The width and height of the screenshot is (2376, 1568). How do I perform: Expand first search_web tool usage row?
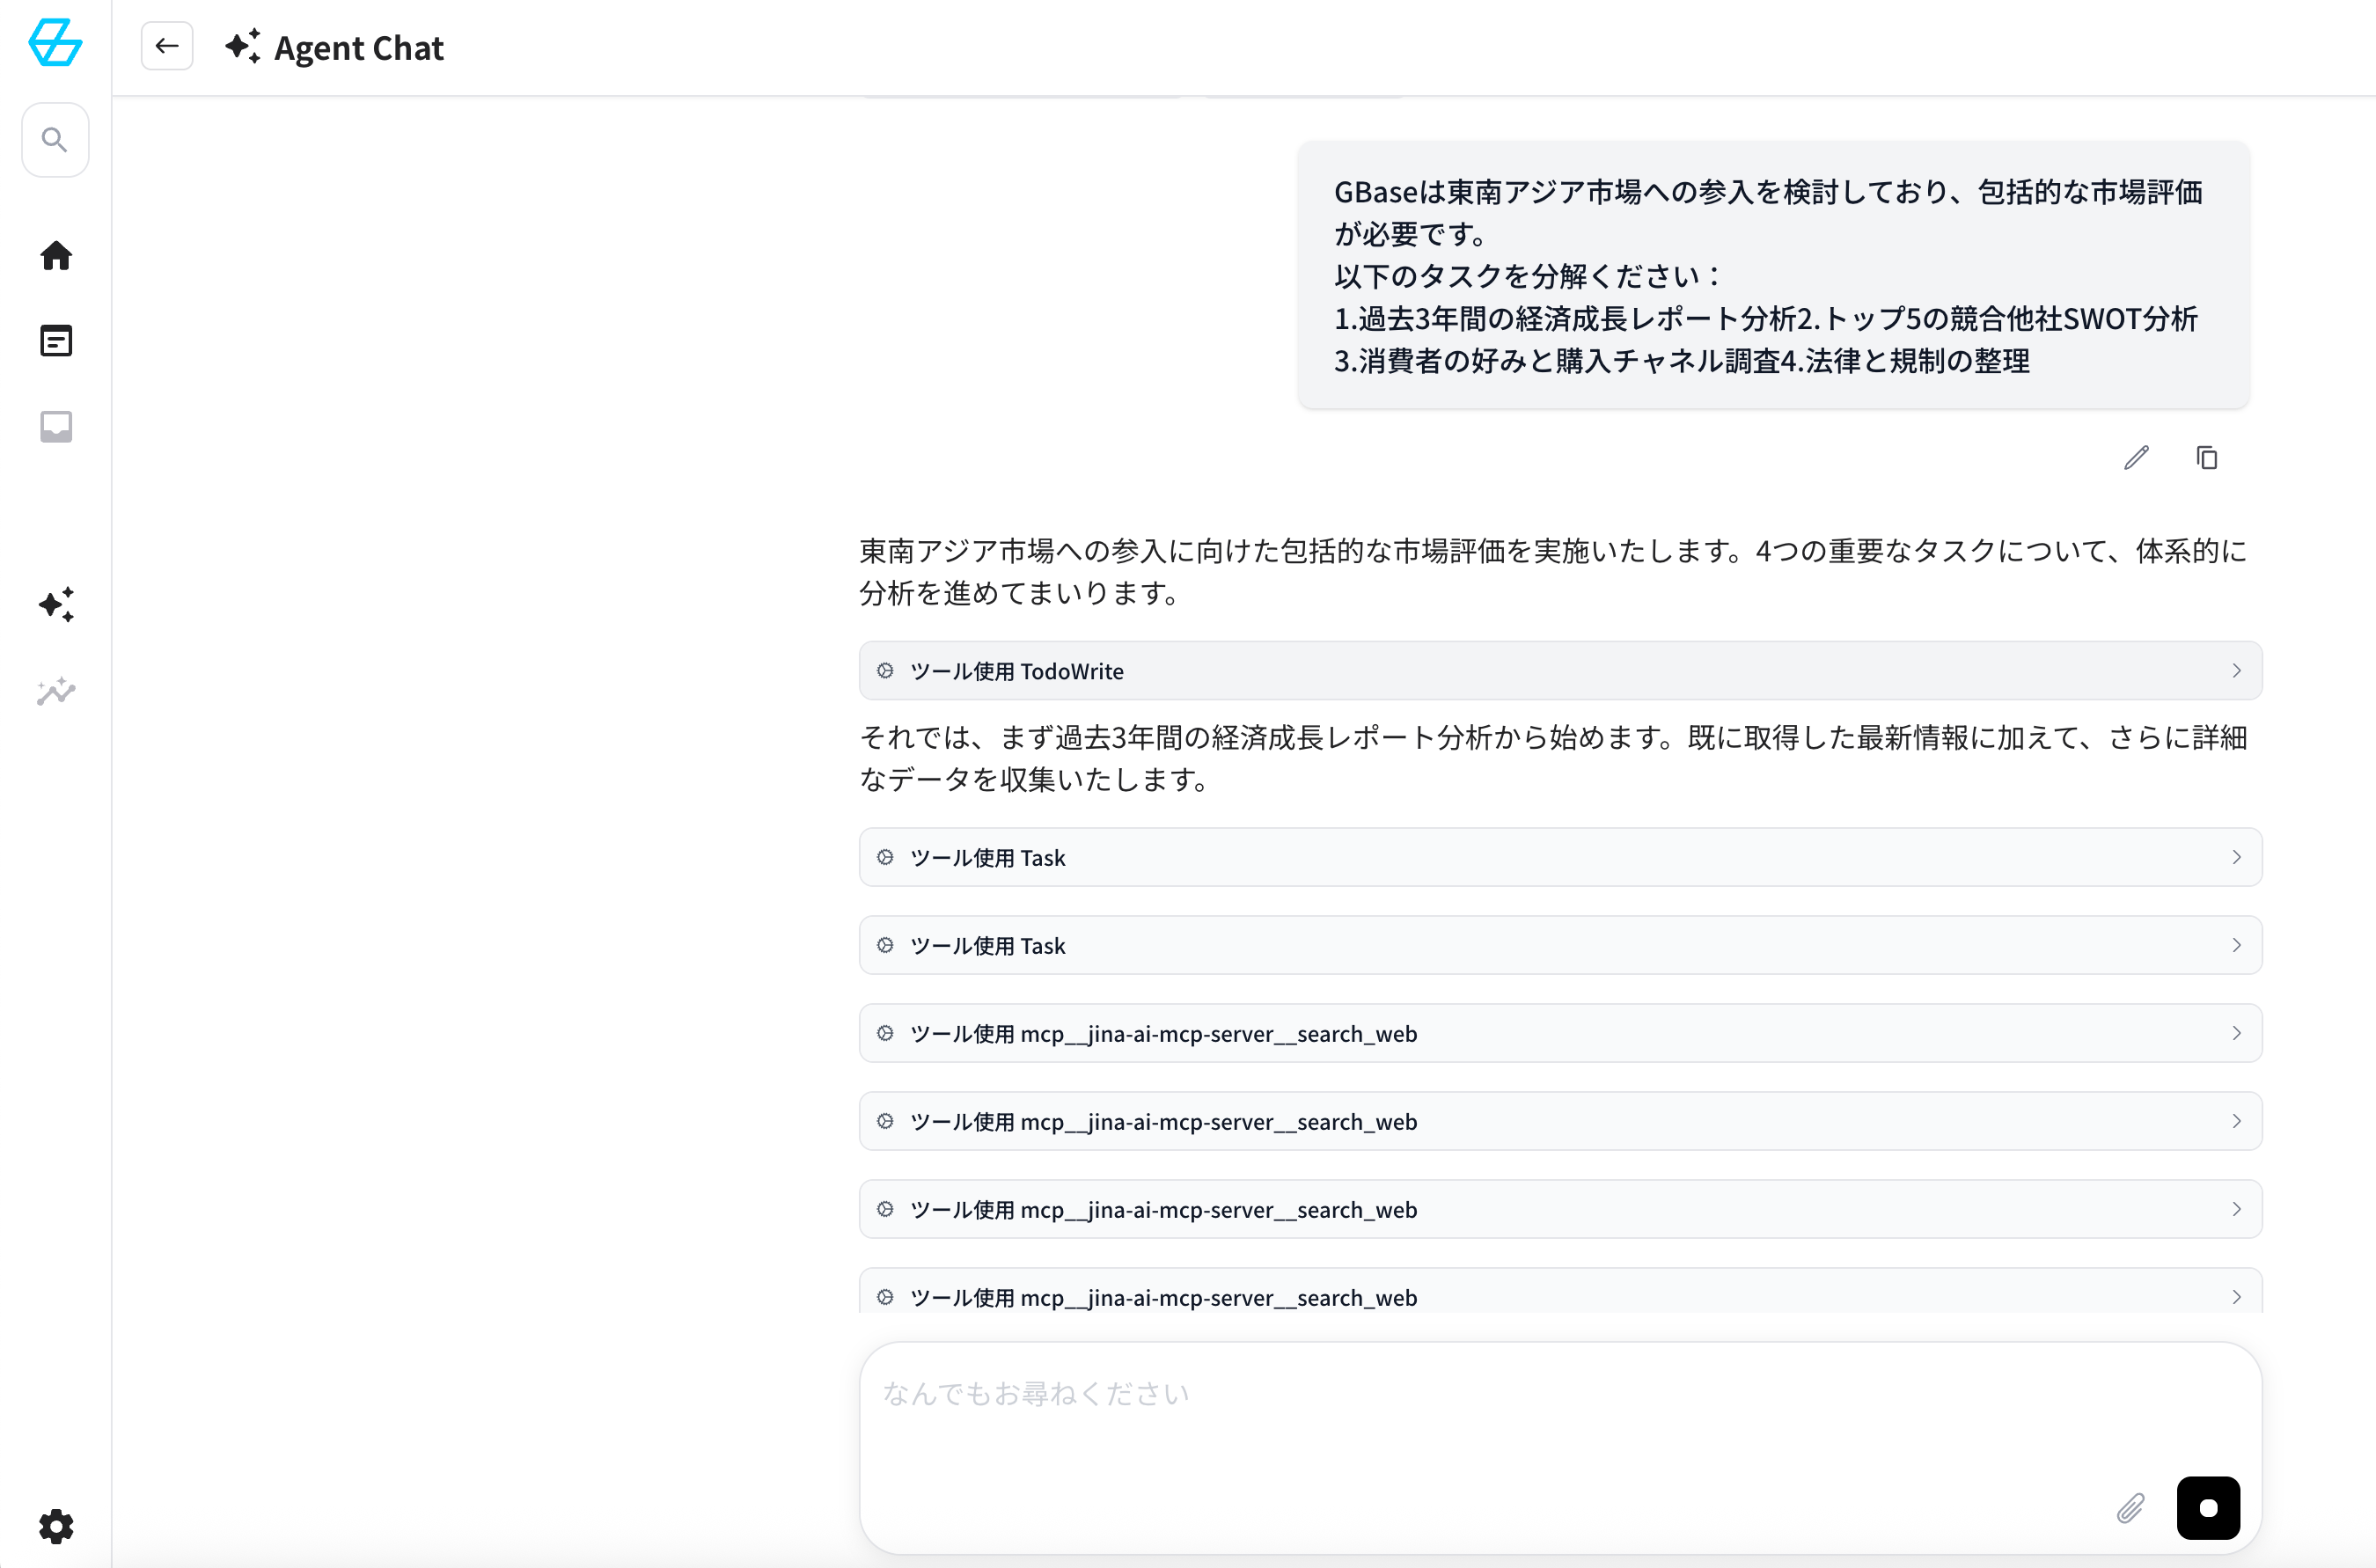(1560, 1033)
